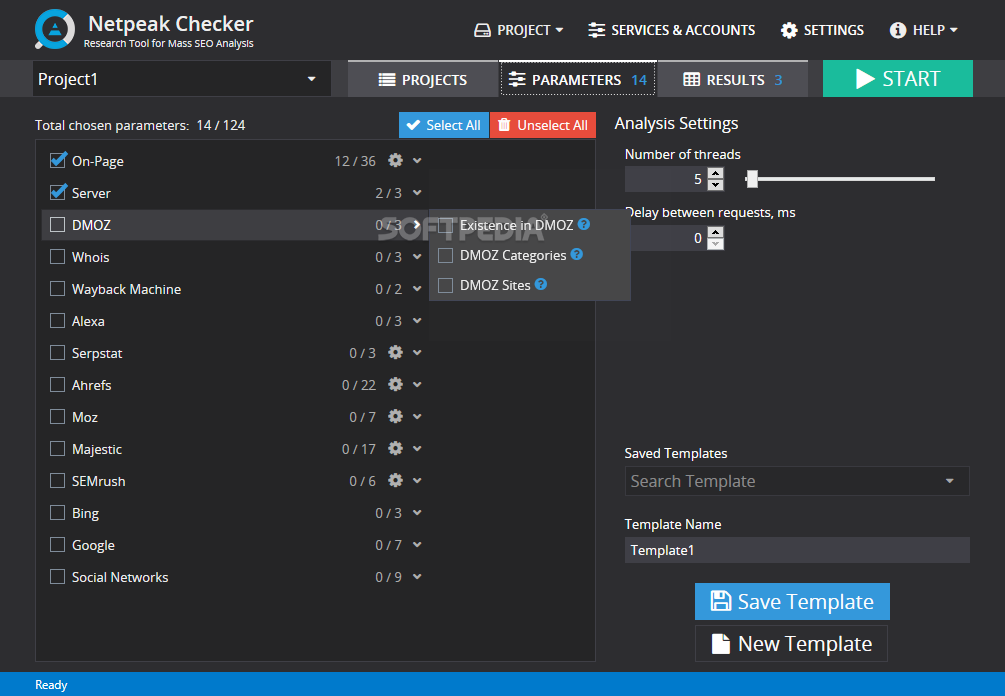Viewport: 1005px width, 696px height.
Task: Enable the Alexa checkbox
Action: (58, 320)
